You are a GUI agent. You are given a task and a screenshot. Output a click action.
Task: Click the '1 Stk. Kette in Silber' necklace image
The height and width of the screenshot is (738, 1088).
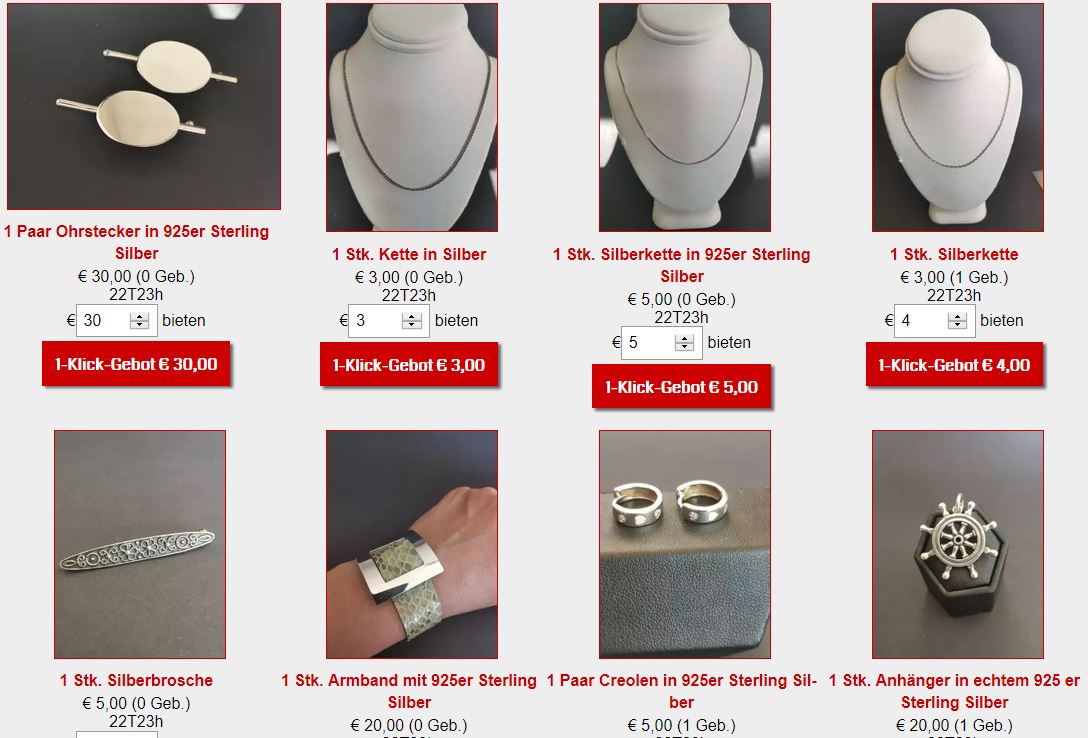pos(412,117)
